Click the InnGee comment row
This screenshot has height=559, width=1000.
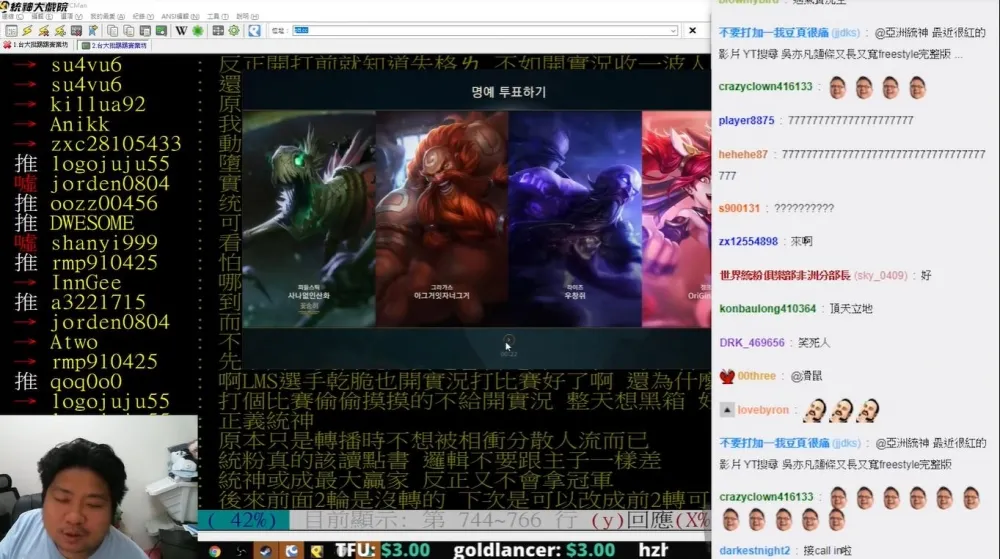355,282
